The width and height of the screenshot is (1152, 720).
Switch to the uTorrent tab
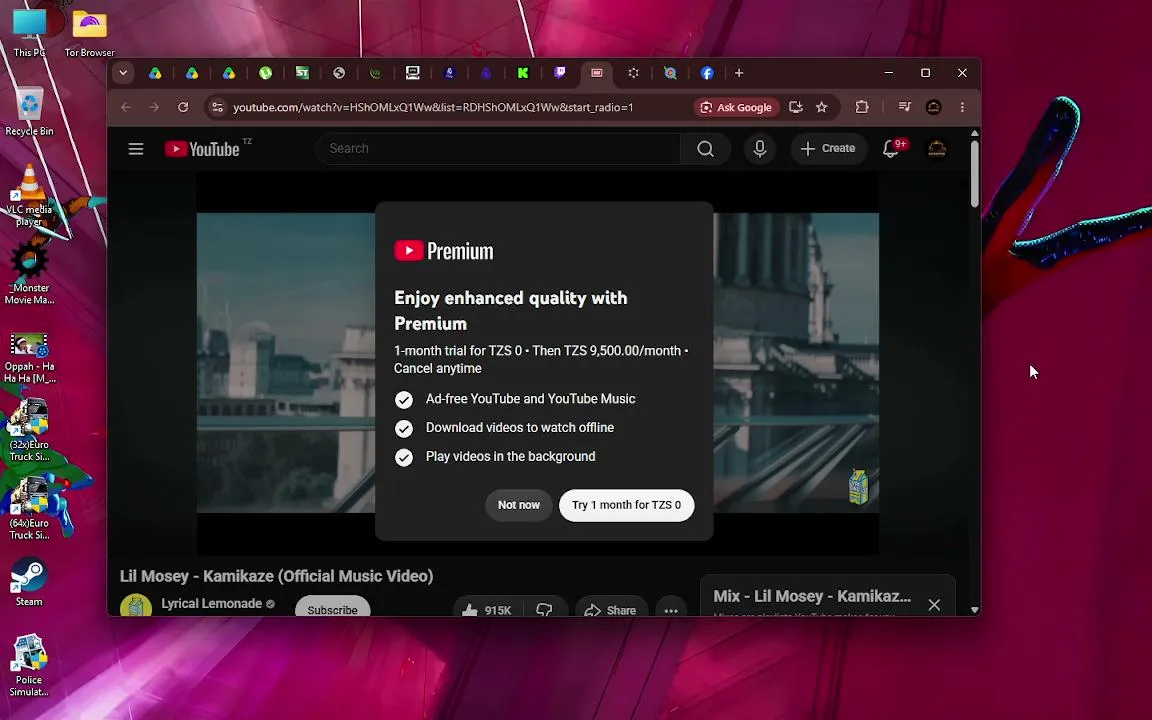click(265, 73)
